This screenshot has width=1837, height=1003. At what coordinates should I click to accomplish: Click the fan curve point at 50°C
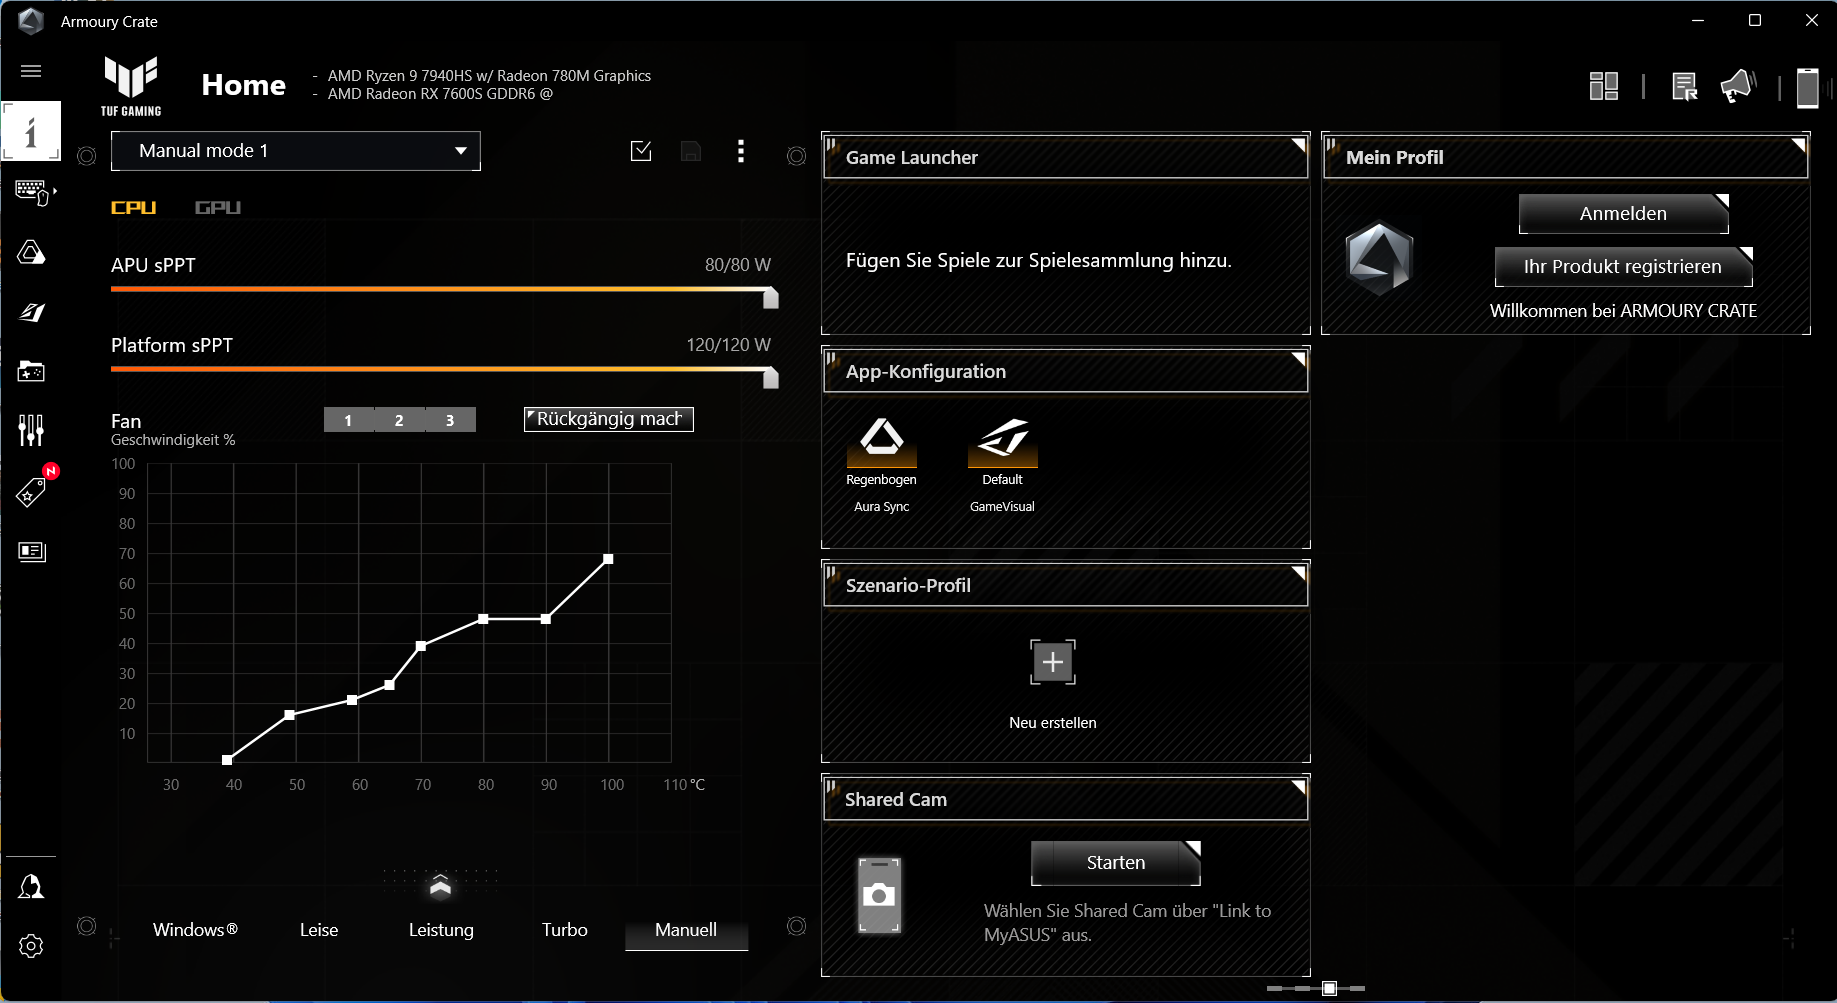tap(289, 715)
